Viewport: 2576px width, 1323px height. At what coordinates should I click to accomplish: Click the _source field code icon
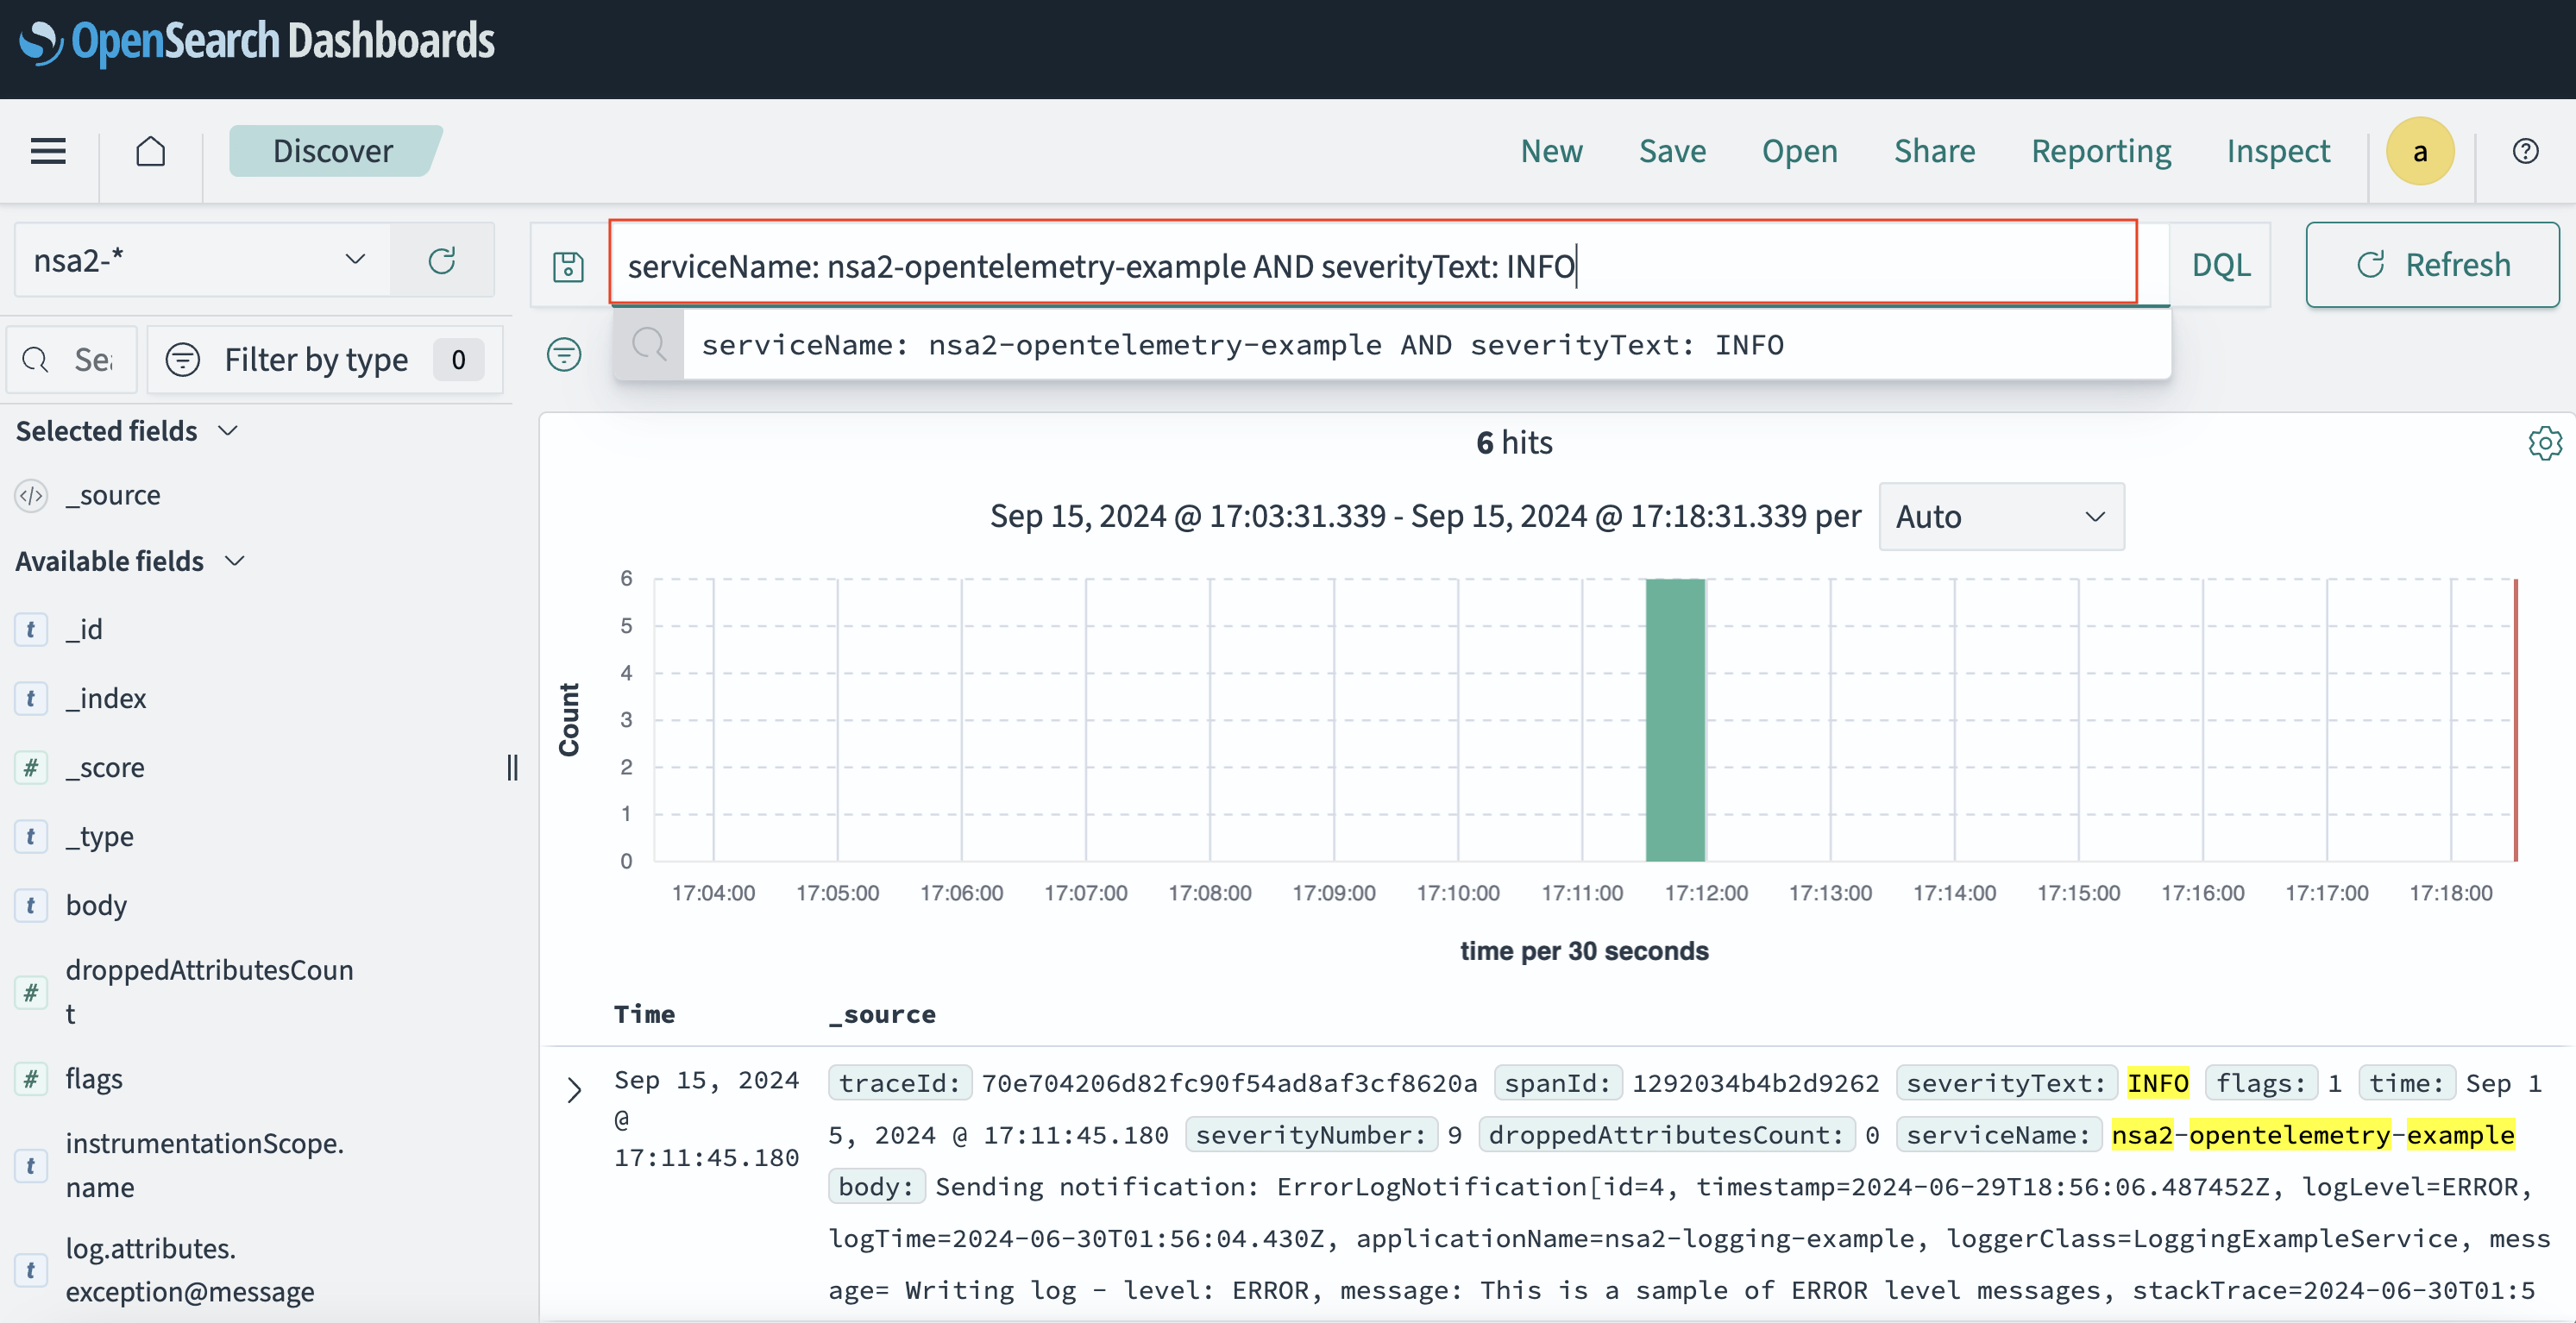(x=32, y=496)
